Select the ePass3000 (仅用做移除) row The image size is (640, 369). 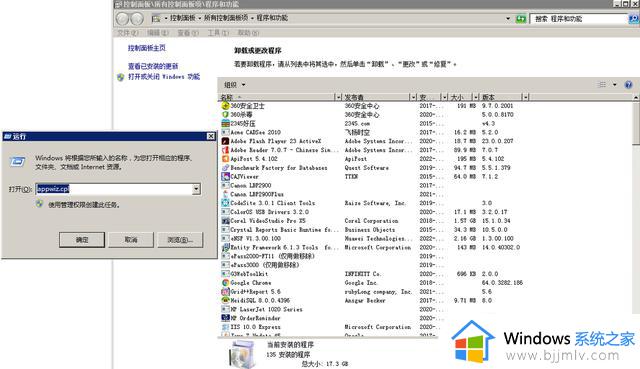point(374,265)
